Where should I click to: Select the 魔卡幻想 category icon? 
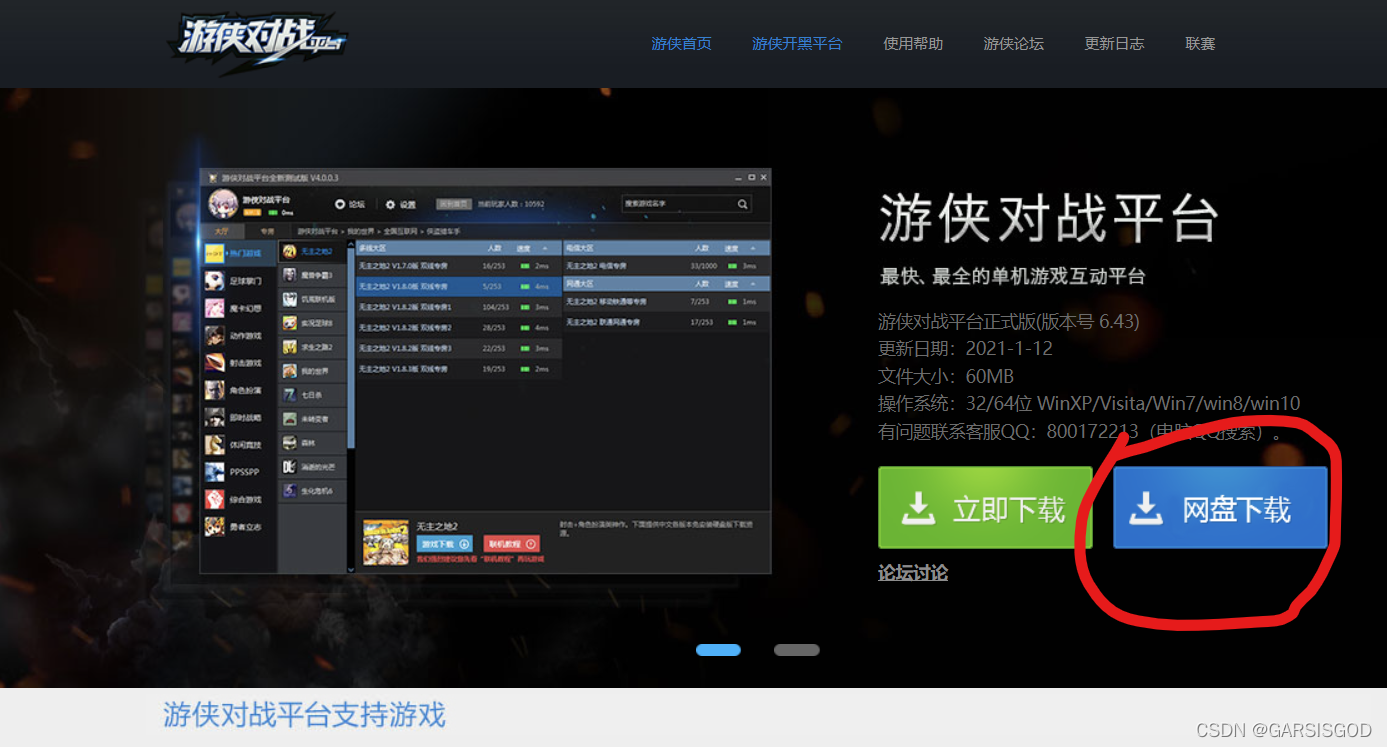tap(215, 308)
